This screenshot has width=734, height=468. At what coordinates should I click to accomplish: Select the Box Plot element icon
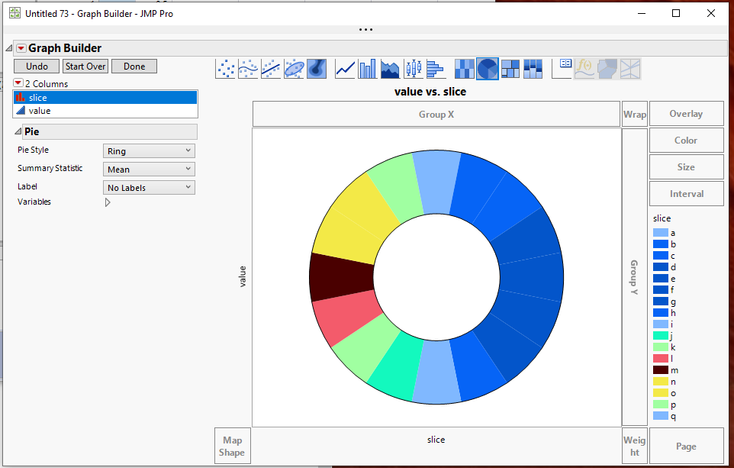(x=413, y=69)
